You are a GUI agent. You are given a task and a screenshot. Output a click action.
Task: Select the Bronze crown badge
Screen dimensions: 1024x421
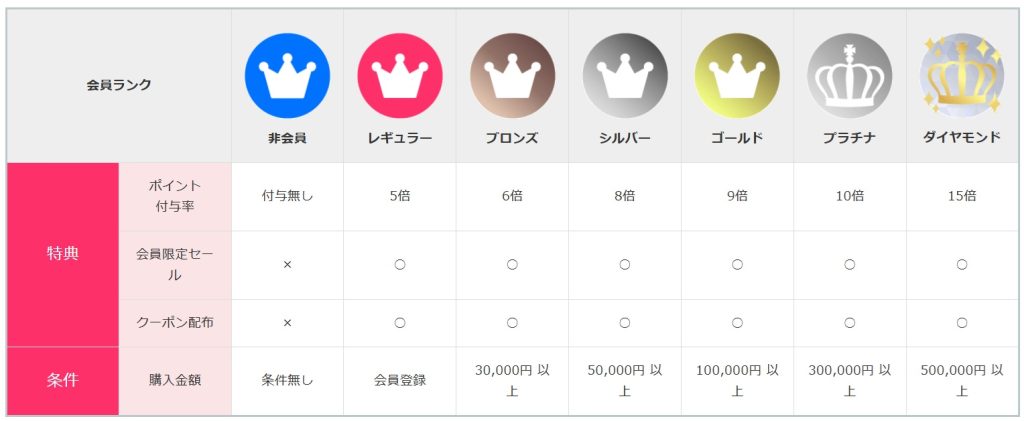[512, 76]
